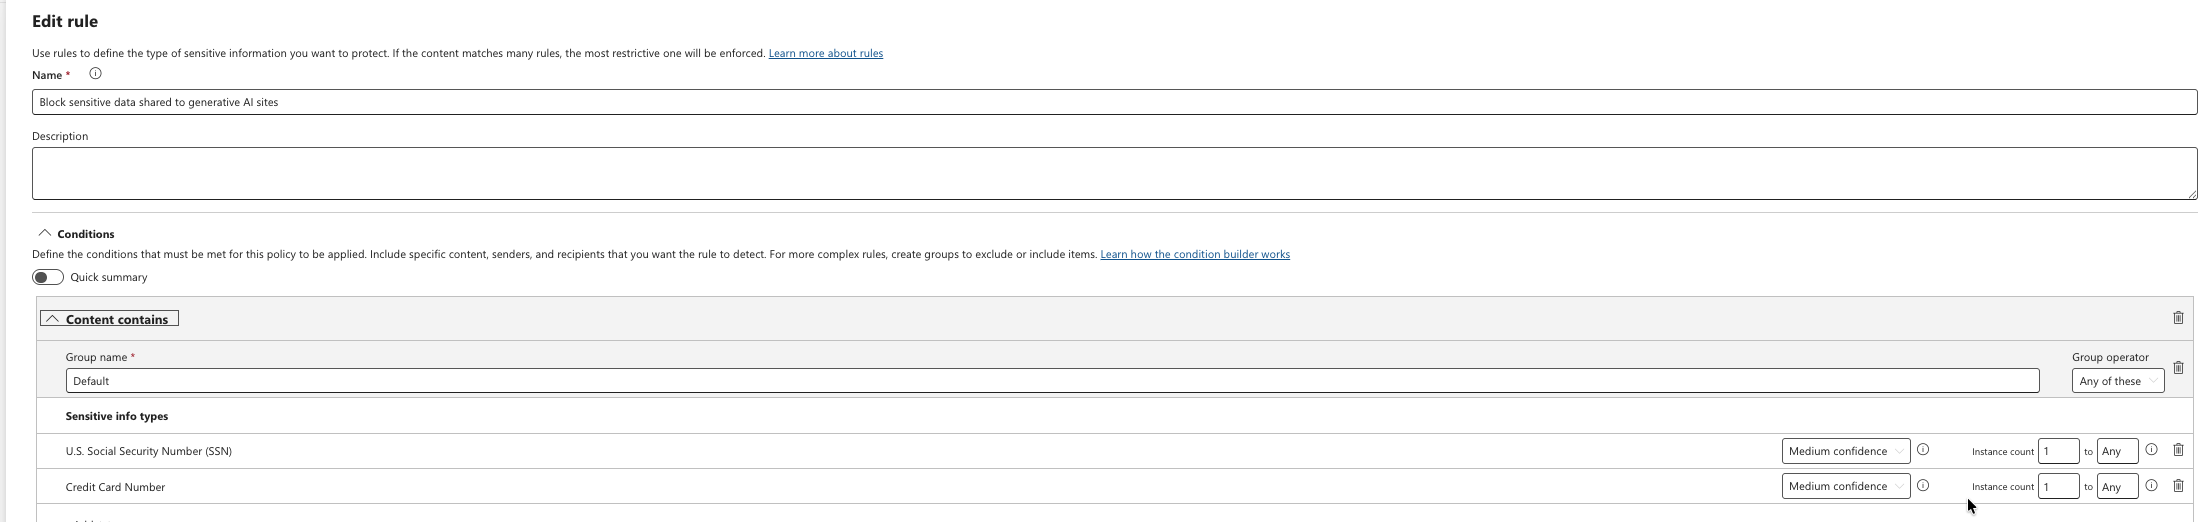Open the SSN Medium confidence dropdown
The width and height of the screenshot is (2203, 522).
[x=1845, y=451]
